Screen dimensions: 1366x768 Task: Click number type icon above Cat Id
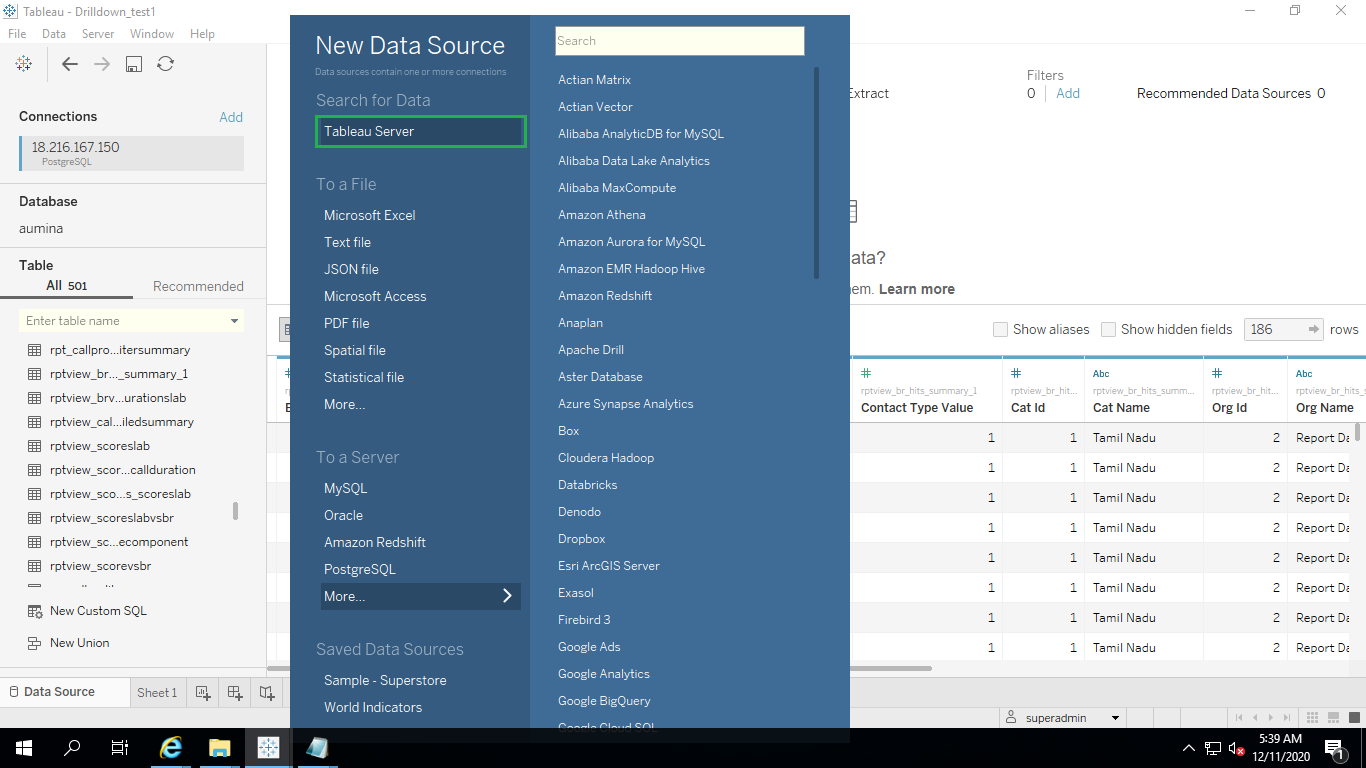tap(1016, 374)
